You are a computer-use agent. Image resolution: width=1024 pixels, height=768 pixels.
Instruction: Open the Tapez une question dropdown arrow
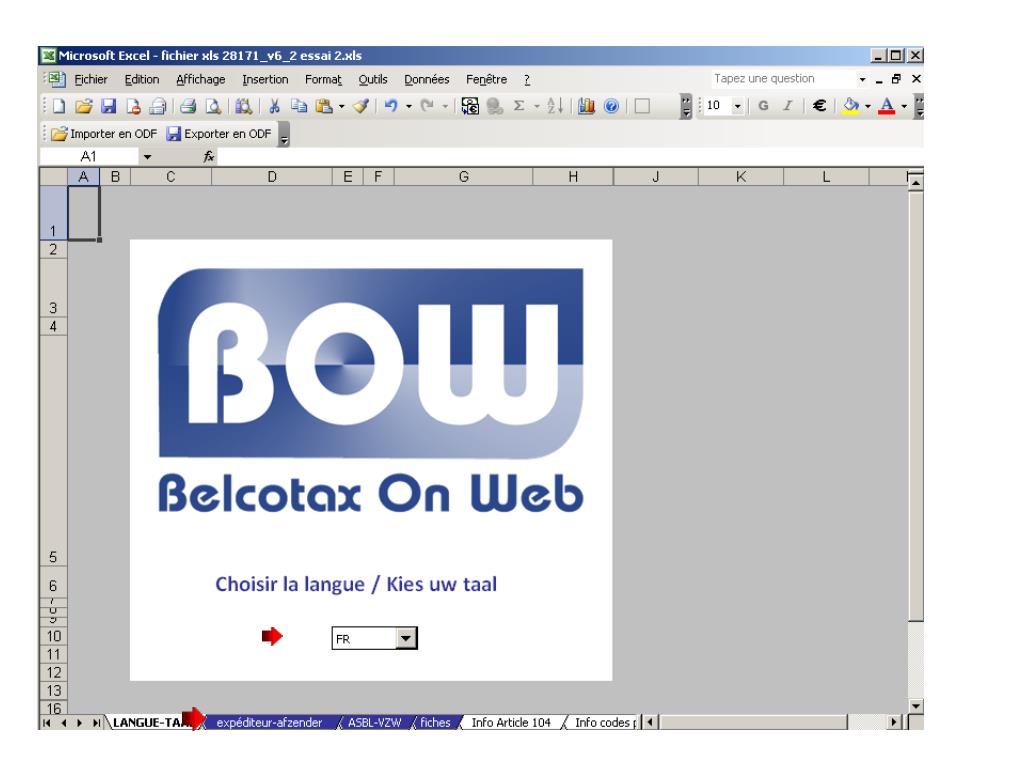click(x=863, y=80)
